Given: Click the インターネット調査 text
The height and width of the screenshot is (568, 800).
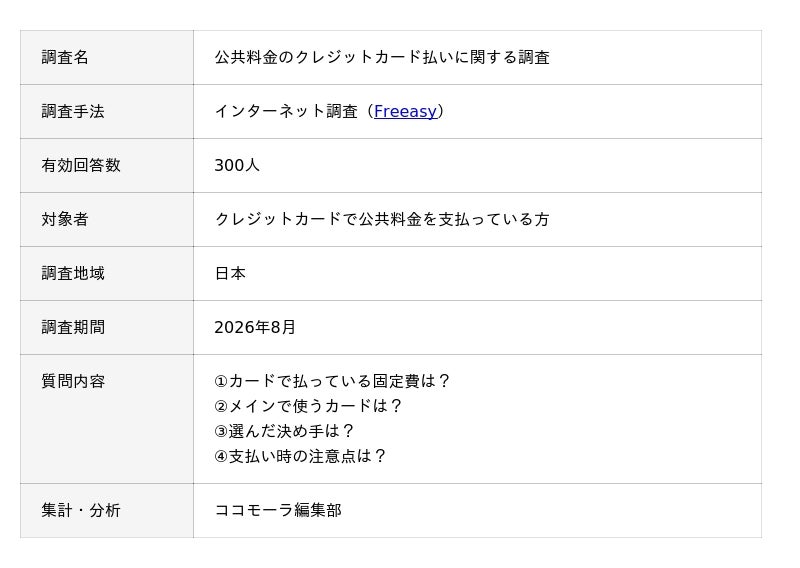Looking at the screenshot, I should point(286,111).
